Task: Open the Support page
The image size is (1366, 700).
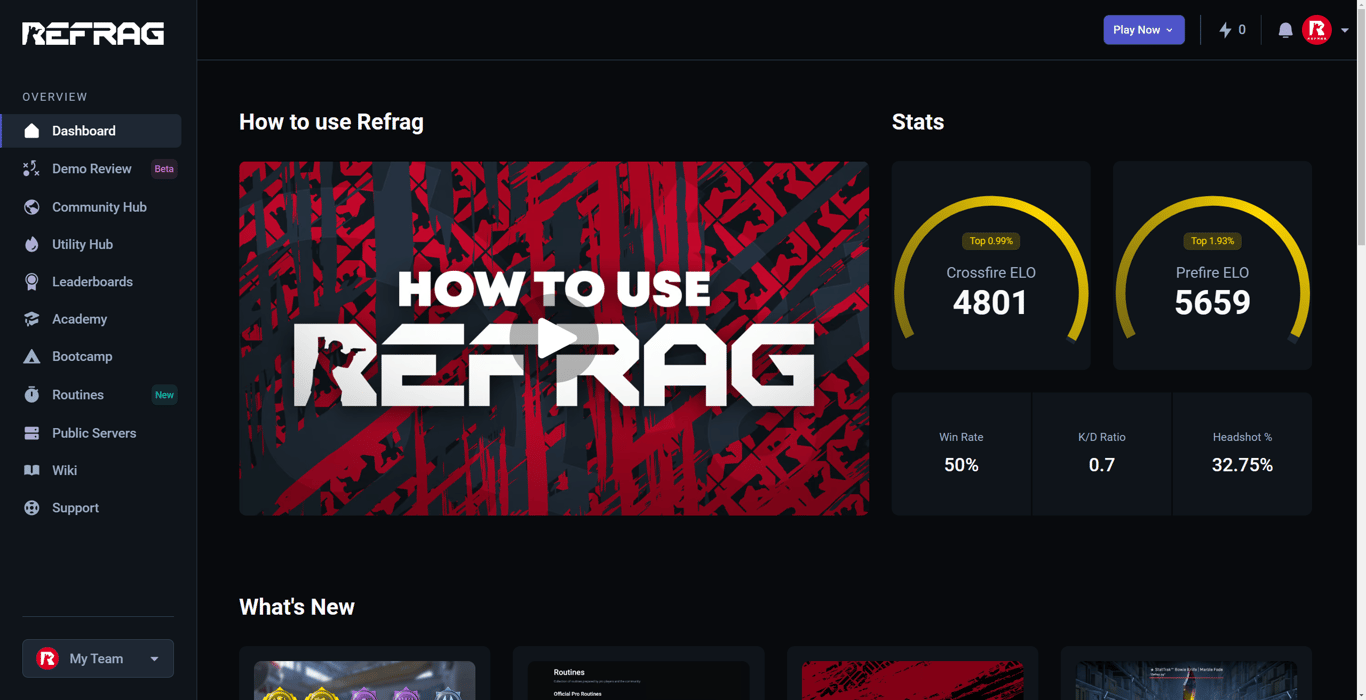Action: point(91,508)
